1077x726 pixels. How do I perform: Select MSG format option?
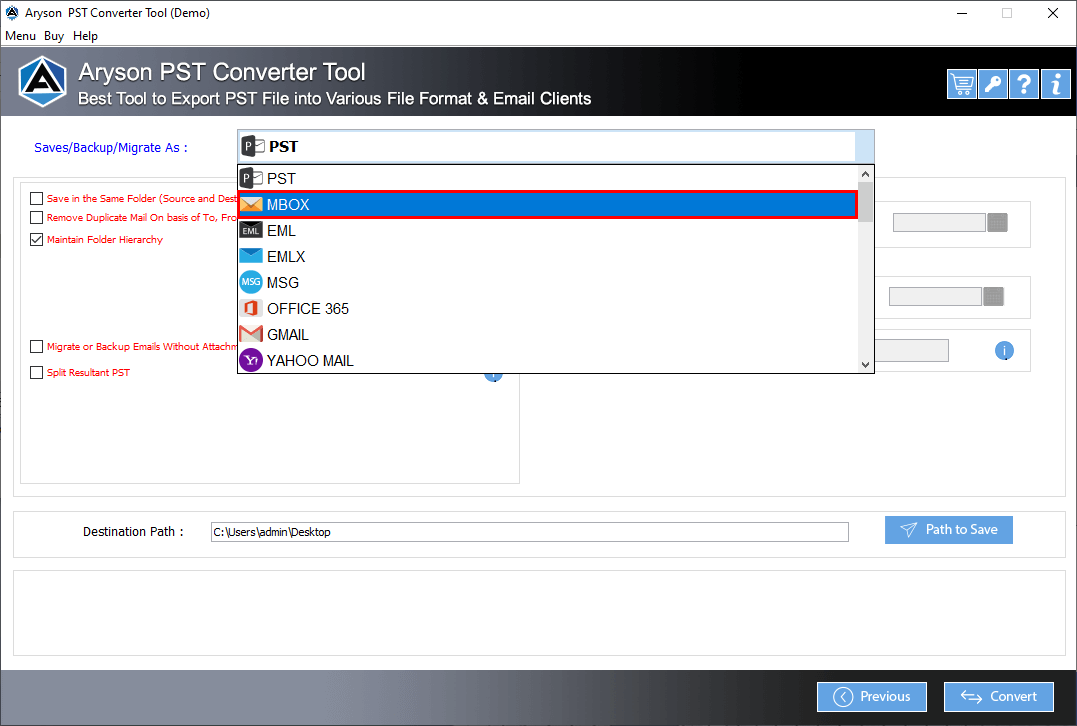[547, 282]
